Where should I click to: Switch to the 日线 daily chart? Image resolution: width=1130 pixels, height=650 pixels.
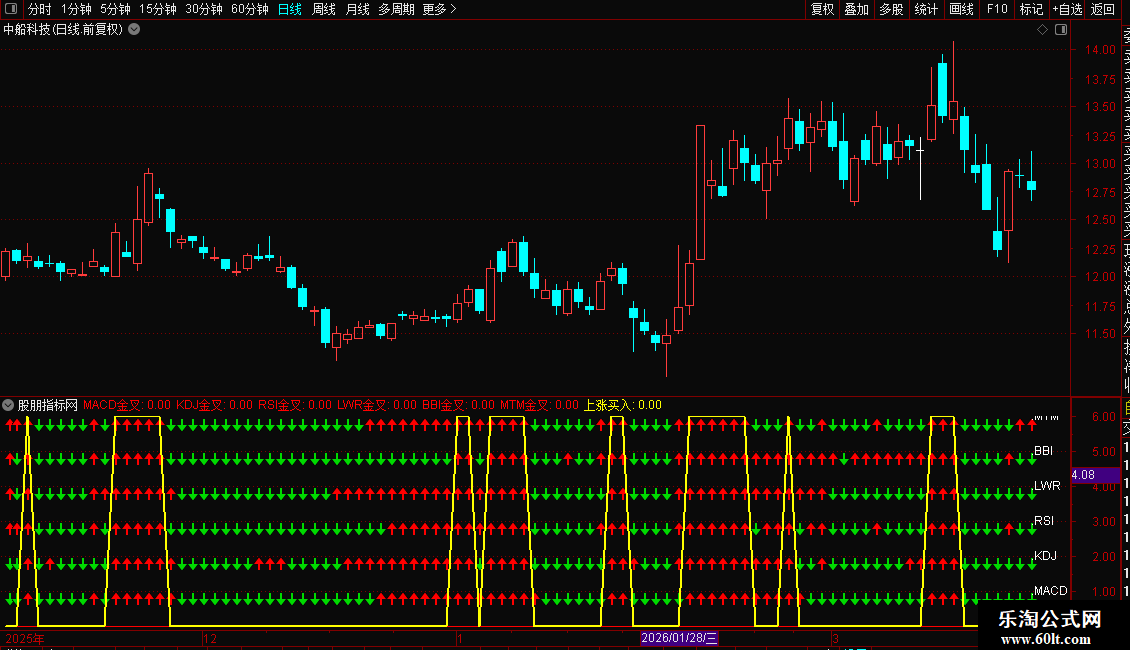point(290,9)
